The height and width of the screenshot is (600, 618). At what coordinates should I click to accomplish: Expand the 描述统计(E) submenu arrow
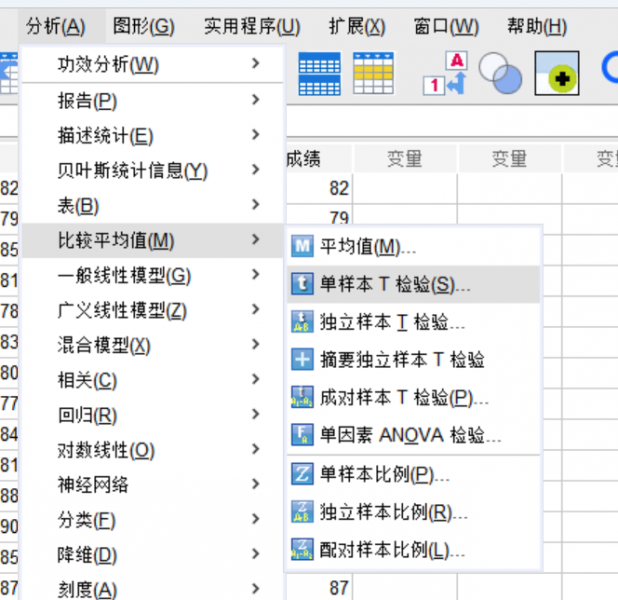coord(256,134)
